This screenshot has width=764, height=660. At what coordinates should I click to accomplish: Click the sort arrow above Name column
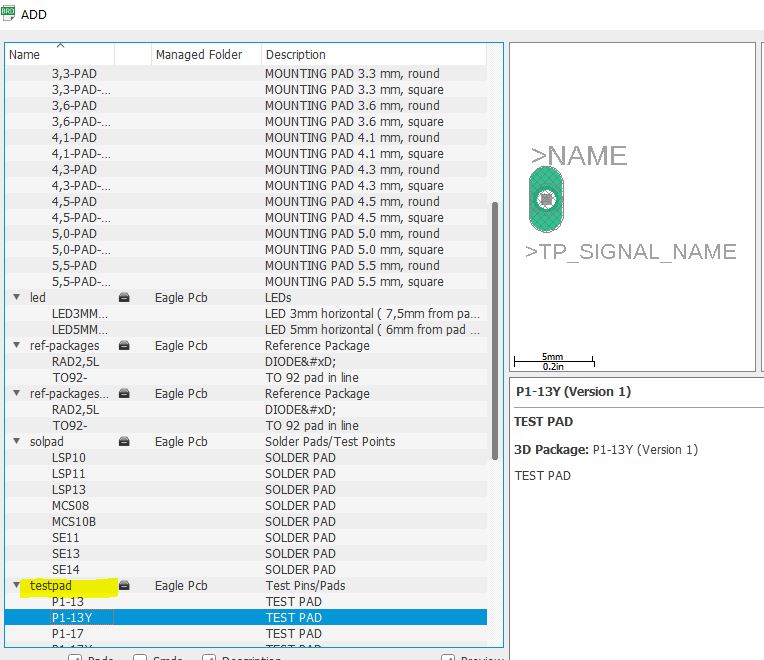60,46
